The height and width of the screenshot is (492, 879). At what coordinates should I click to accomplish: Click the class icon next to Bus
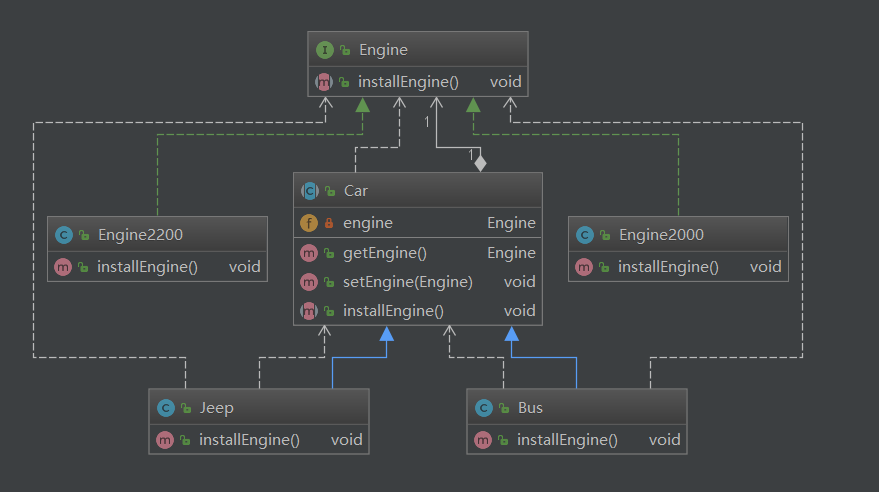(484, 408)
